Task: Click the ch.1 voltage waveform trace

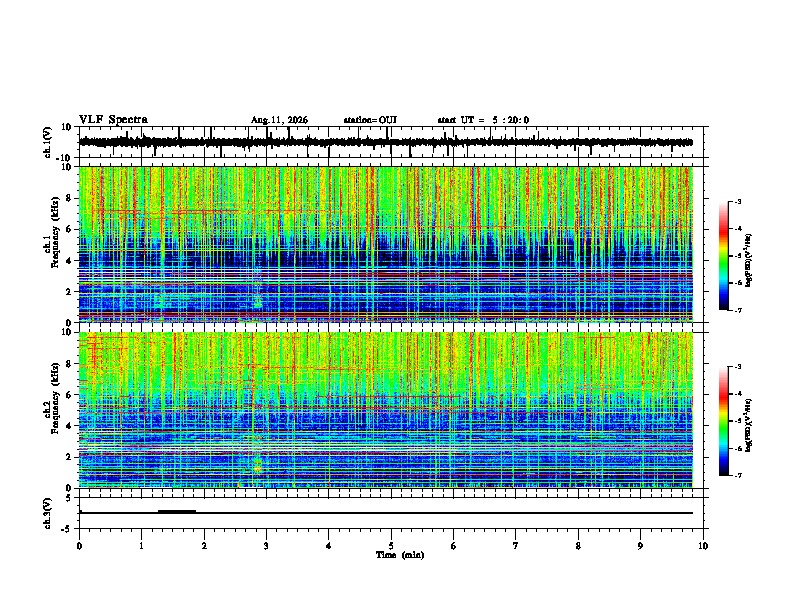Action: [386, 142]
